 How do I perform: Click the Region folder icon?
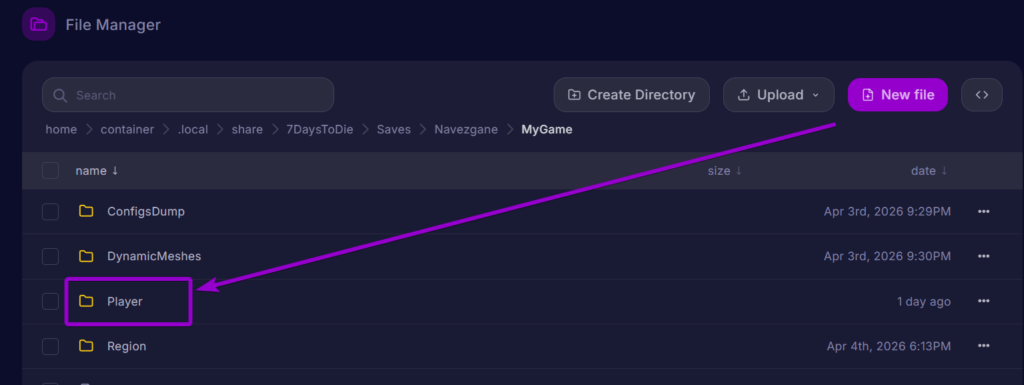[86, 346]
